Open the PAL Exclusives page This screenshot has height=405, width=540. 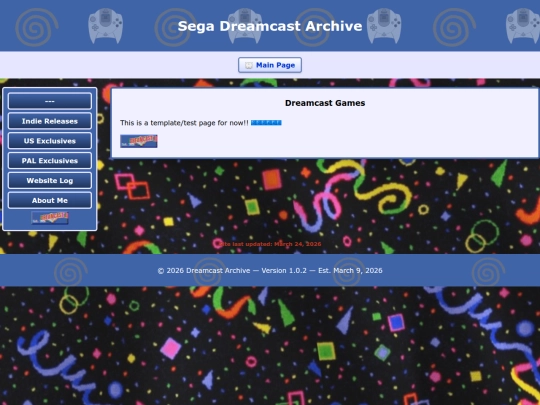coord(50,161)
